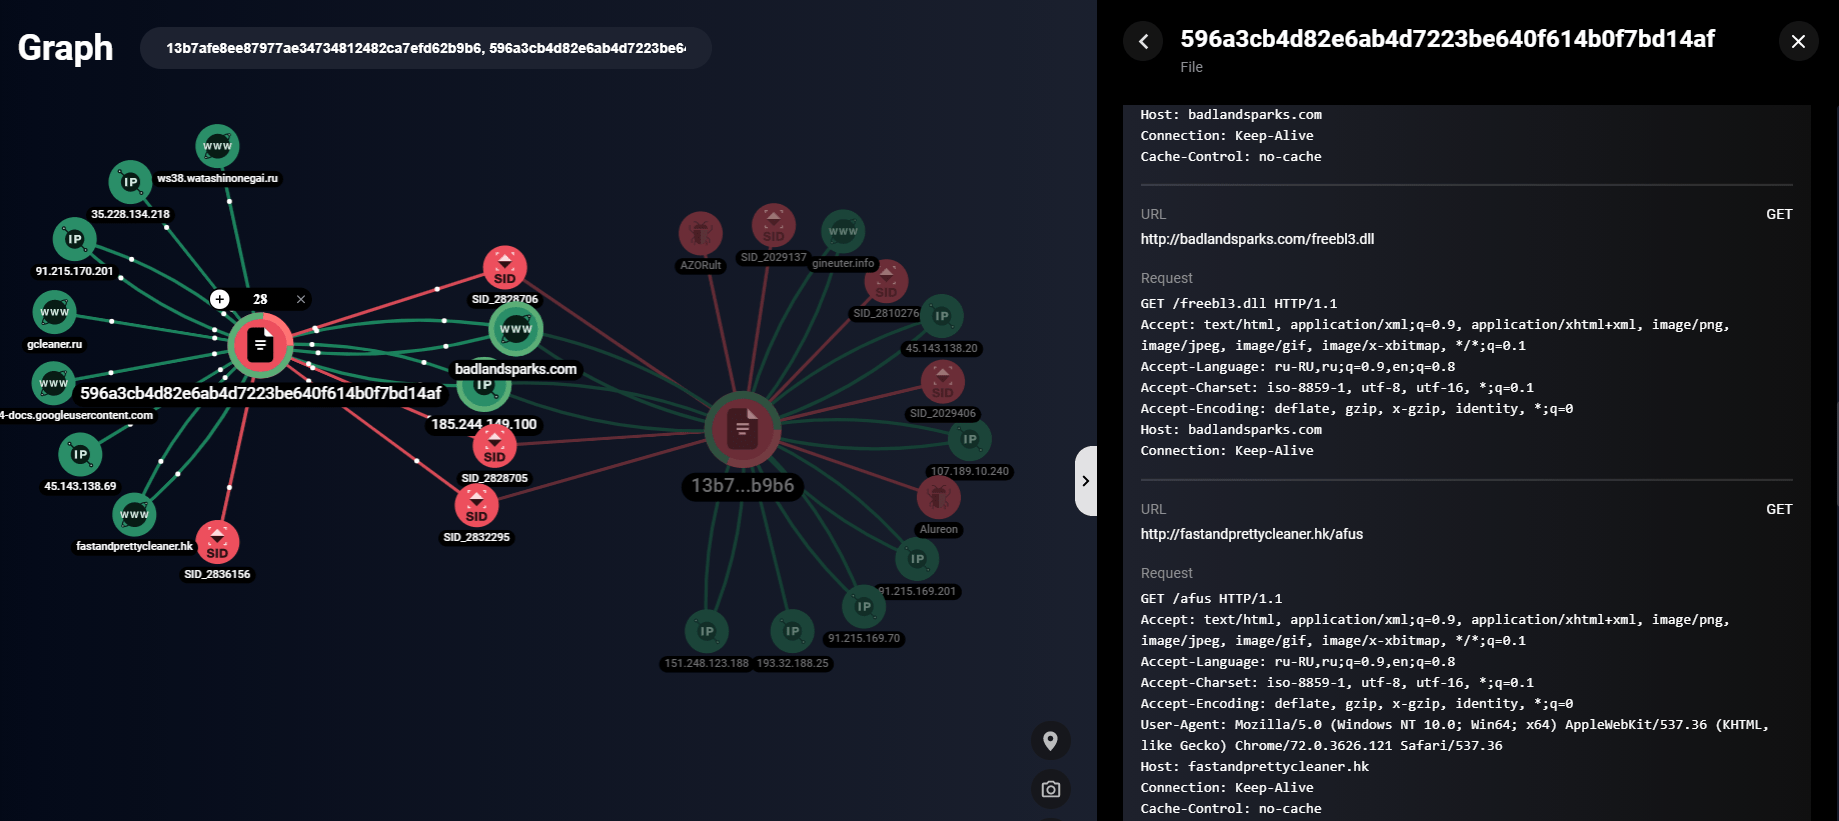
Task: Select the ws38.watashinonegai.ru www node
Action: click(217, 146)
